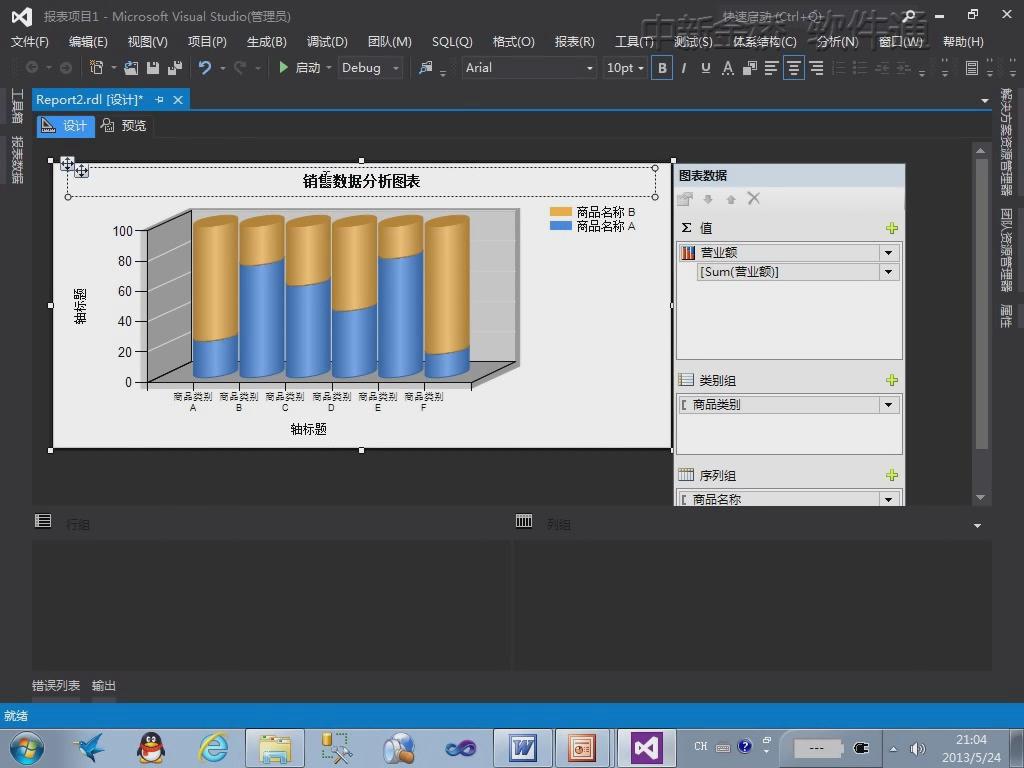The width and height of the screenshot is (1024, 768).
Task: Switch to the 设计 design tab
Action: pos(65,126)
